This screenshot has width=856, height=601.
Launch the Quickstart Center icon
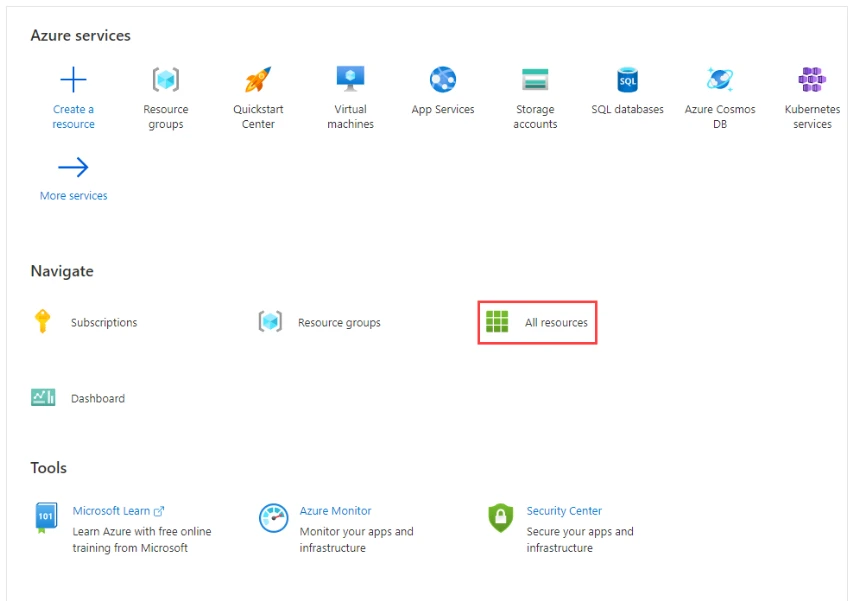(258, 80)
